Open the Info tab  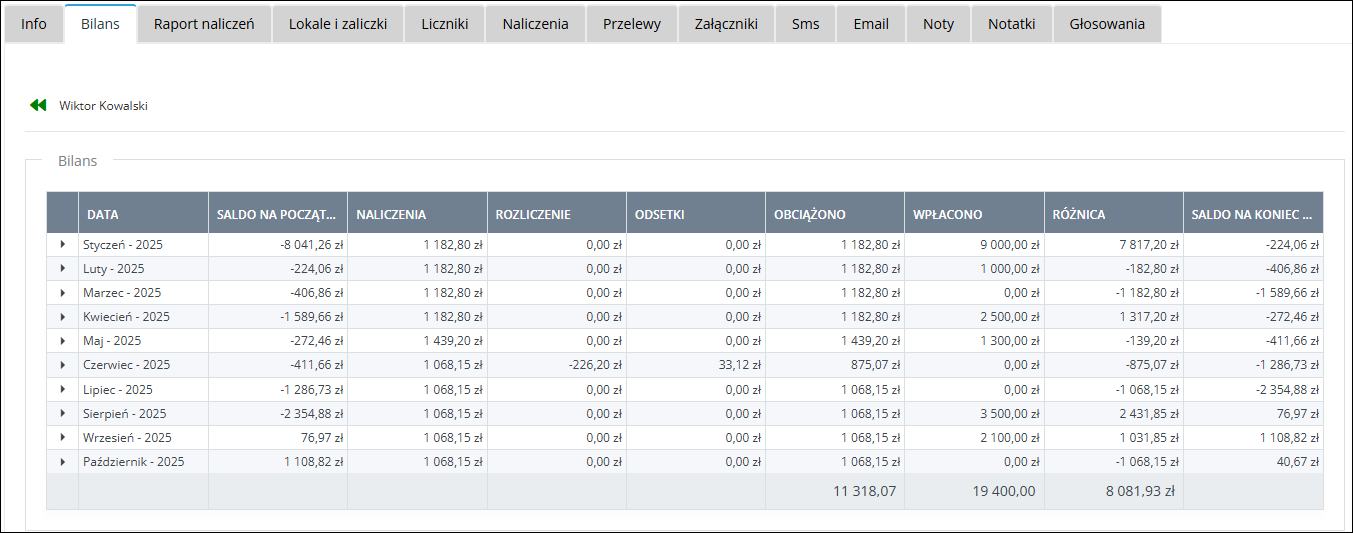[x=34, y=24]
